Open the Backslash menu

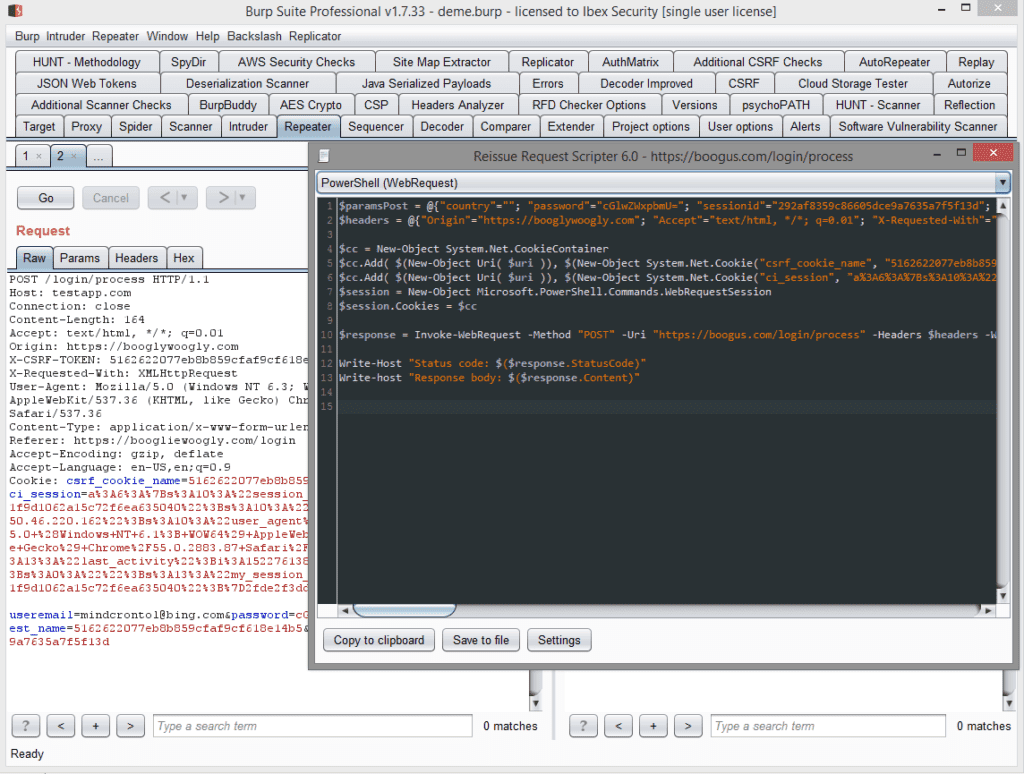[x=254, y=36]
